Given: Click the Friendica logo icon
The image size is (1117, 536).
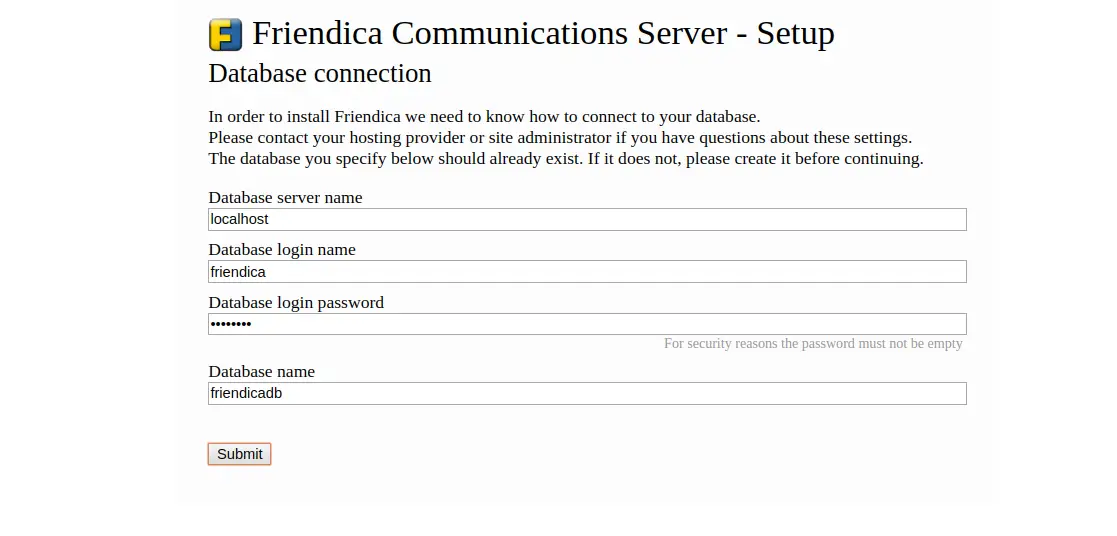Looking at the screenshot, I should coord(225,35).
